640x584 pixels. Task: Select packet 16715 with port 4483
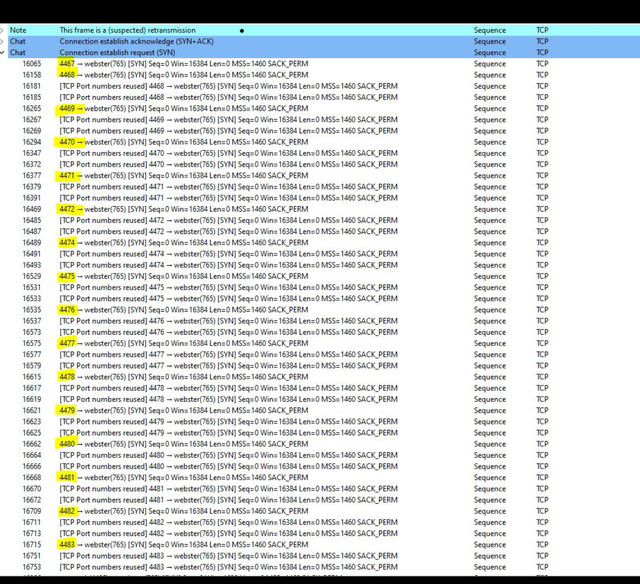pos(320,545)
